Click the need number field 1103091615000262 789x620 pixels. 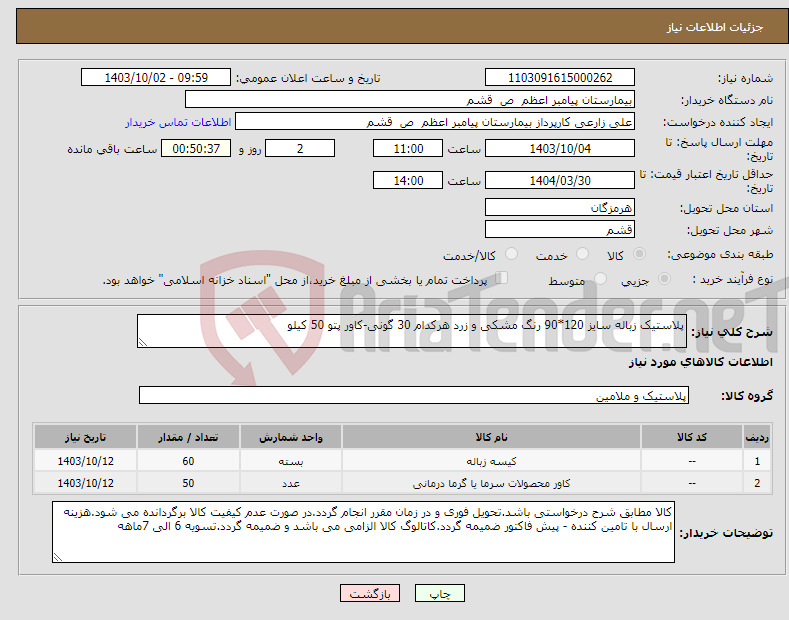click(560, 78)
